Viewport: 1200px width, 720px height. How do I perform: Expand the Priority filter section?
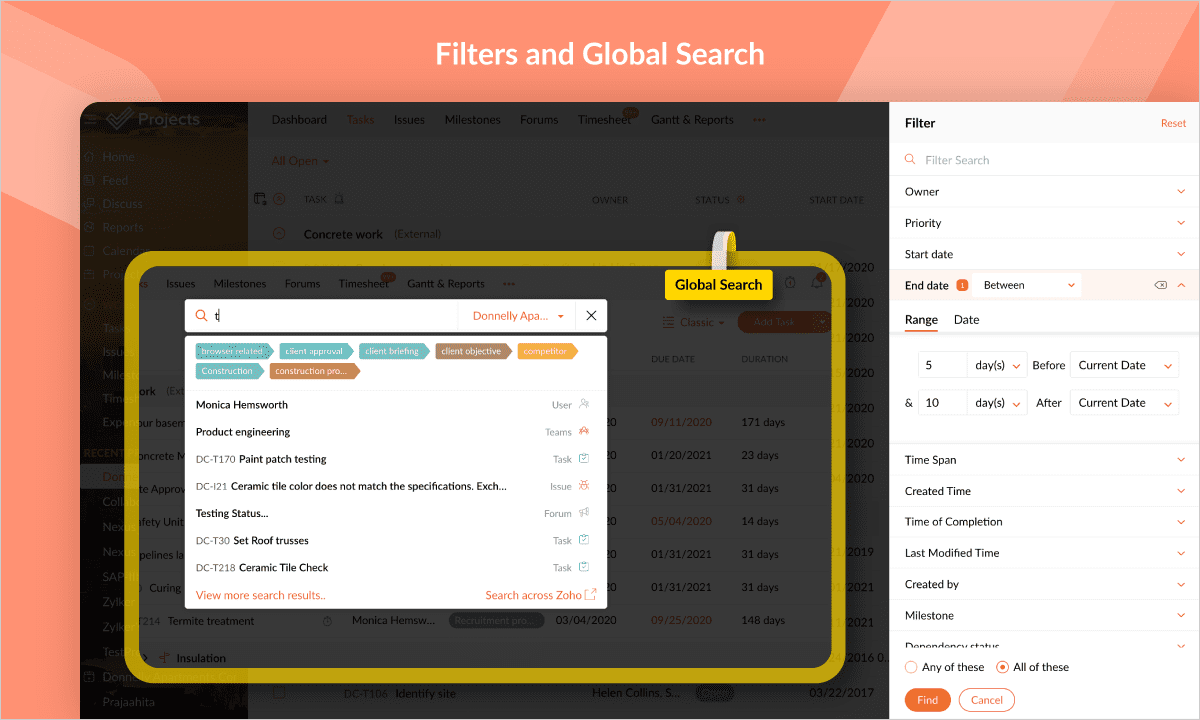1180,223
